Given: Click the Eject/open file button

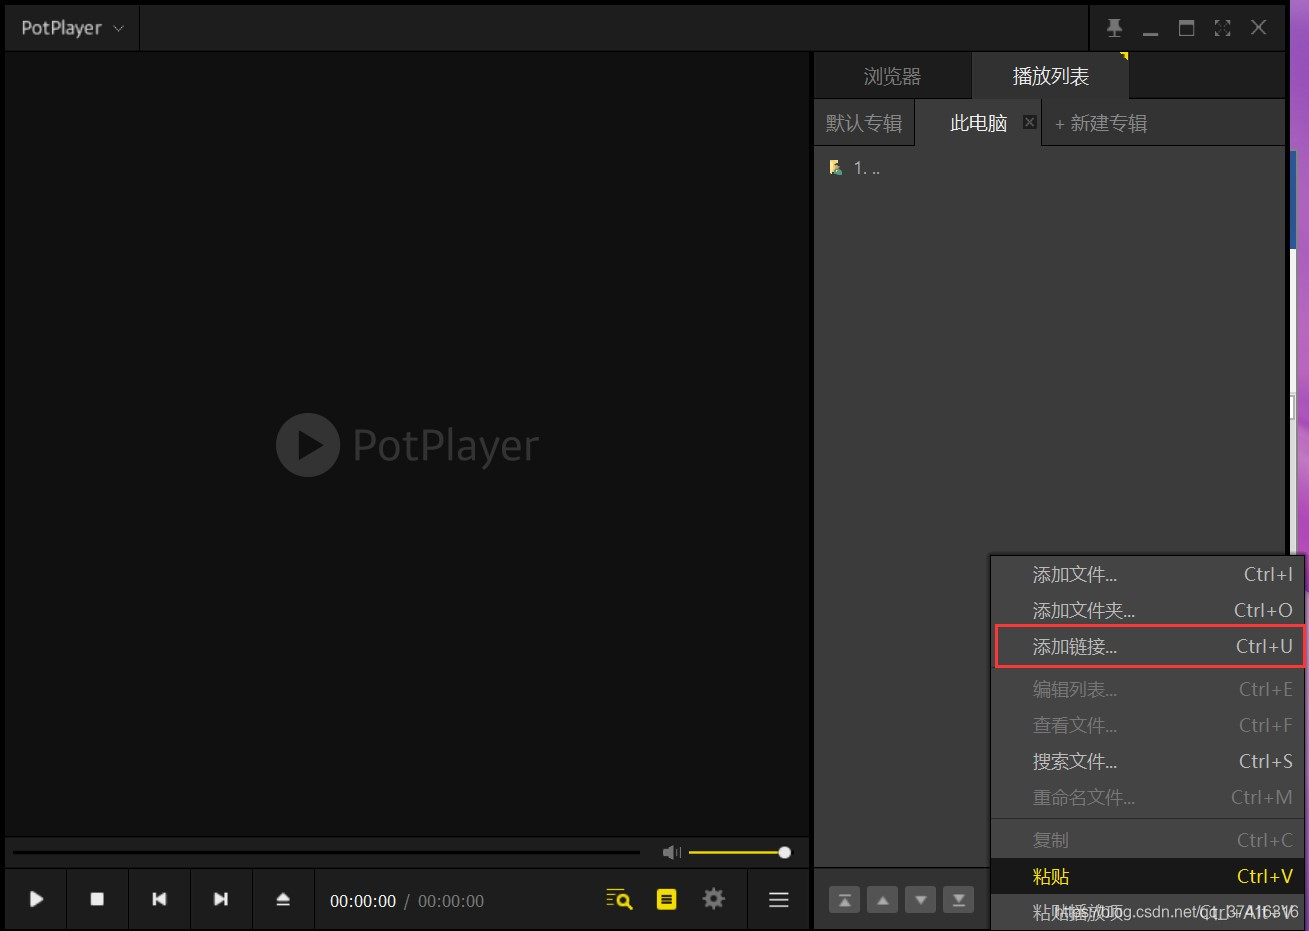Looking at the screenshot, I should [x=283, y=899].
